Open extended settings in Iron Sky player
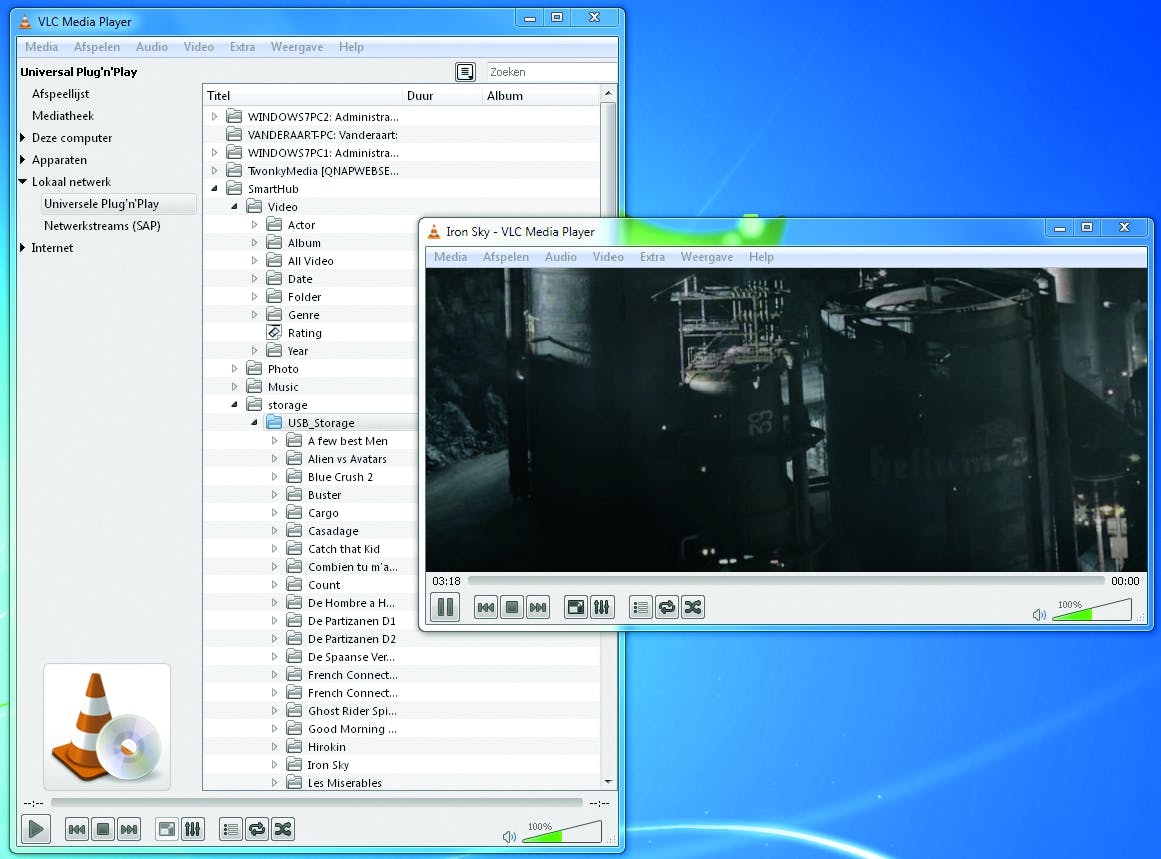This screenshot has height=859, width=1161. (x=602, y=607)
